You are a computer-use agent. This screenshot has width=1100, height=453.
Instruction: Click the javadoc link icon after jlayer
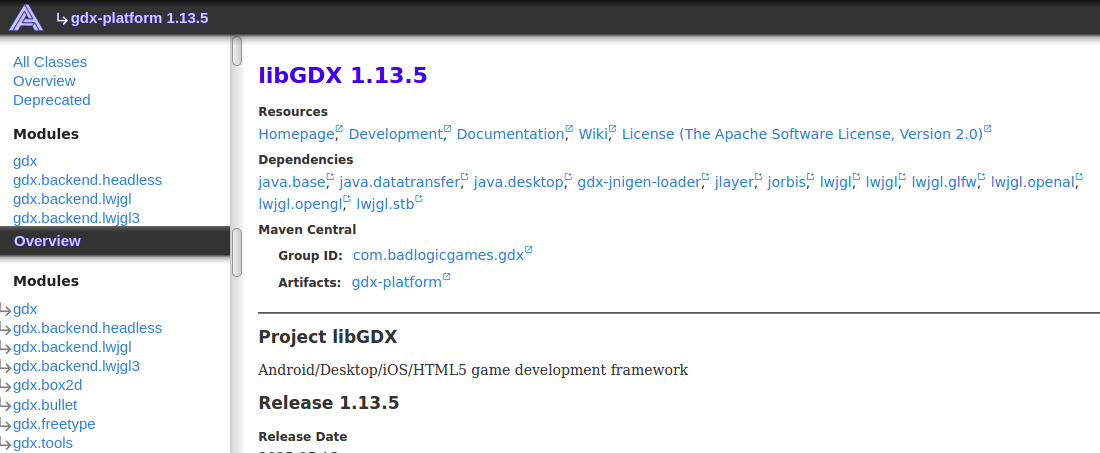point(758,178)
